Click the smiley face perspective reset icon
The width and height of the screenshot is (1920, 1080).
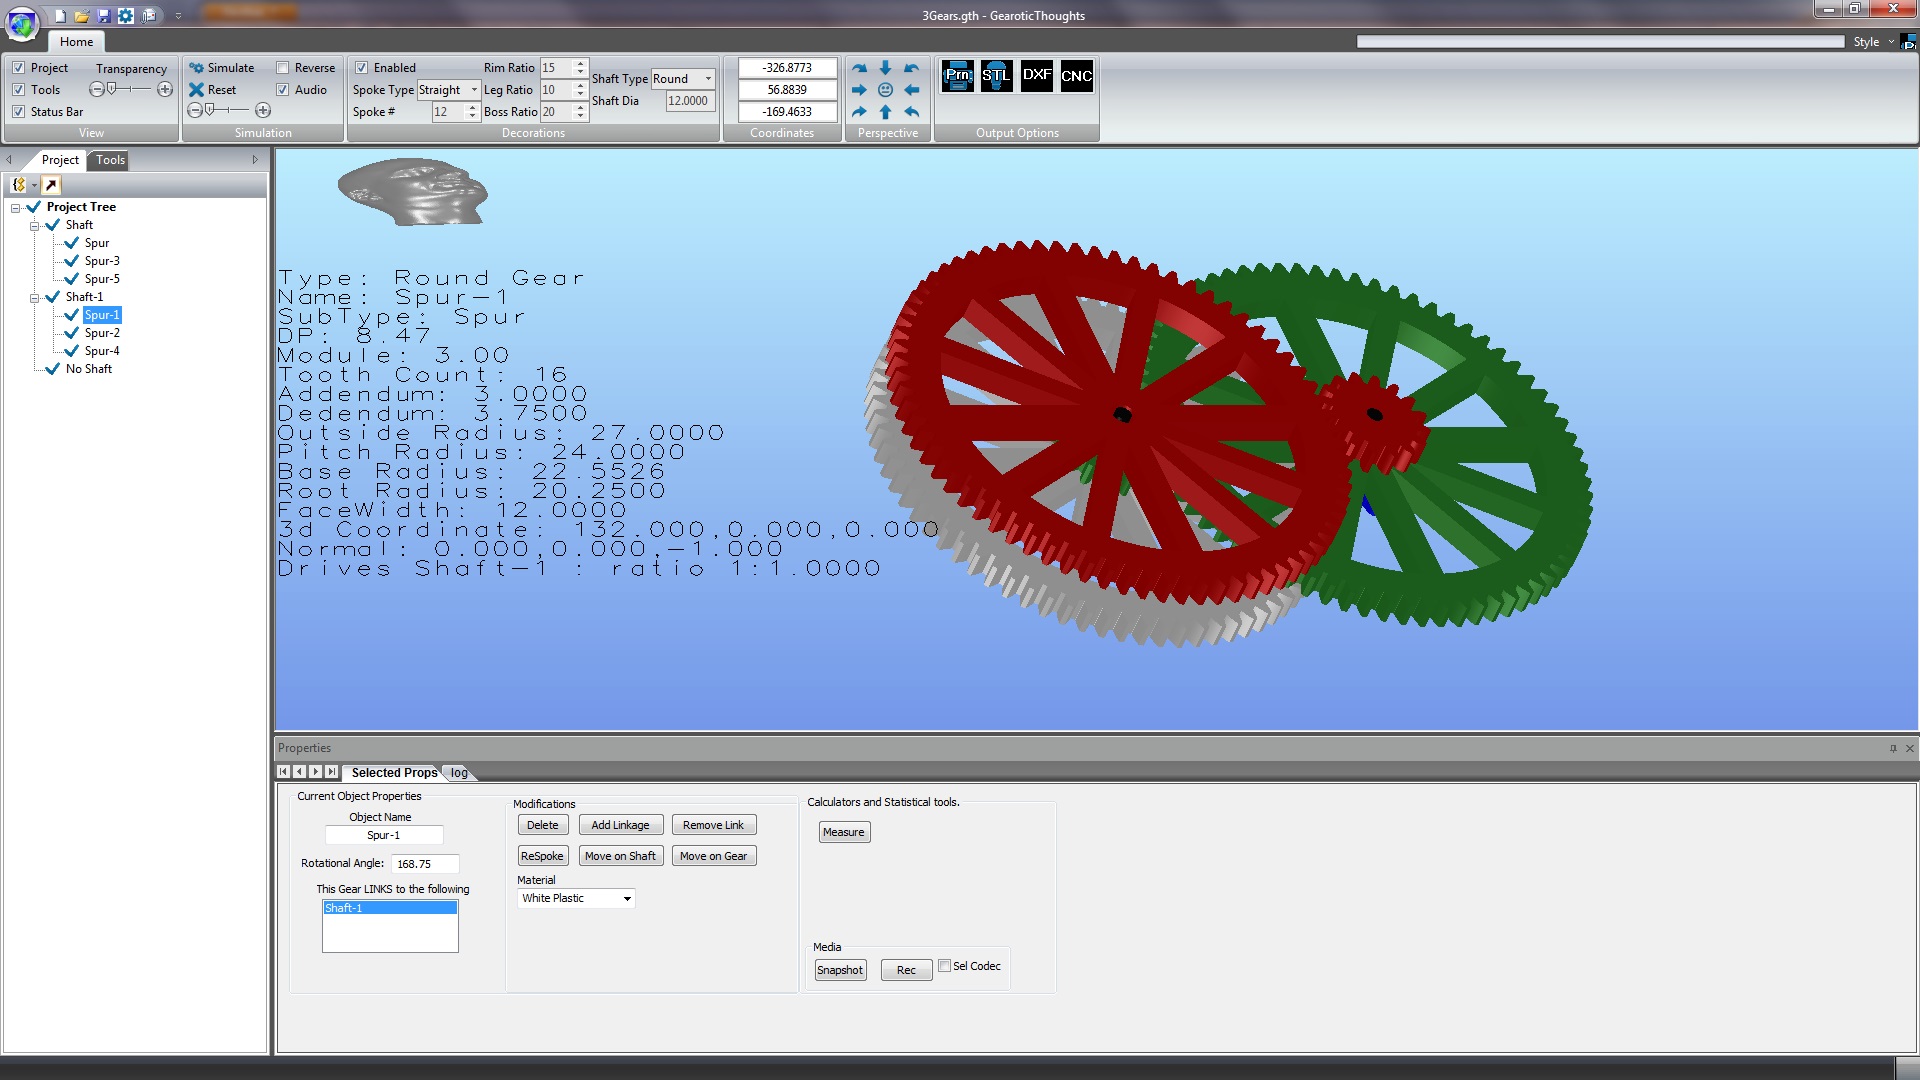coord(885,90)
